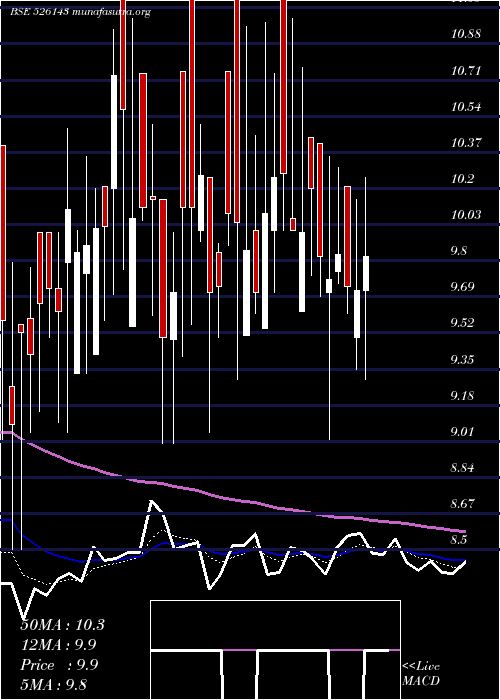Image resolution: width=500 pixels, height=700 pixels.
Task: Click the 10.54 price axis label
Action: [x=466, y=106]
